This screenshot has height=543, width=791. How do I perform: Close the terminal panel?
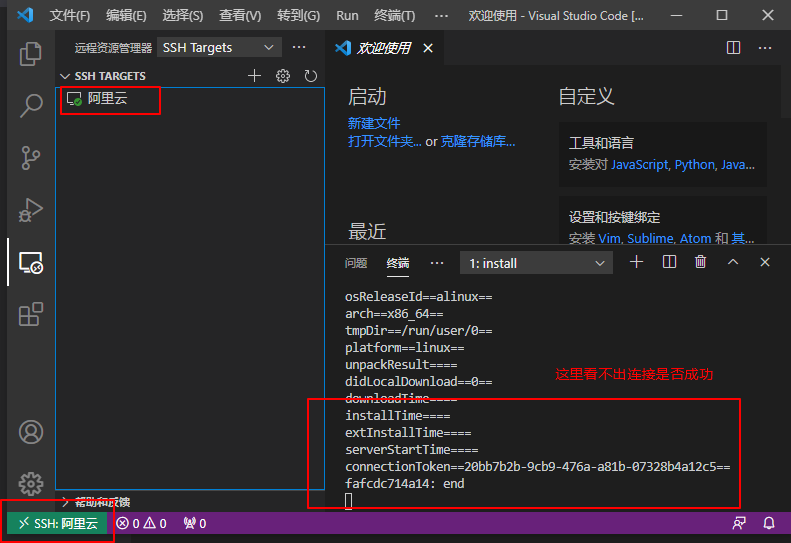click(765, 262)
